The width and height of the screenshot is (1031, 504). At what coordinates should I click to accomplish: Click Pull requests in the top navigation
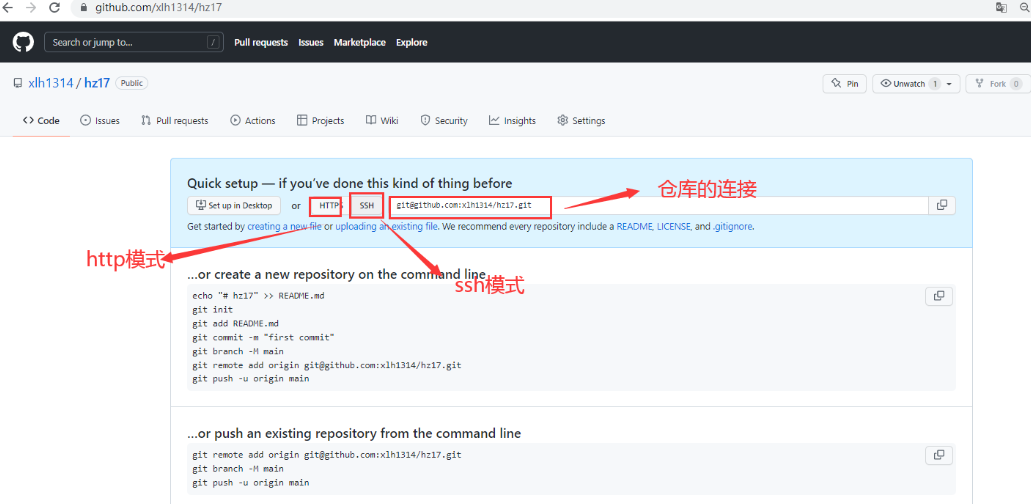point(261,42)
